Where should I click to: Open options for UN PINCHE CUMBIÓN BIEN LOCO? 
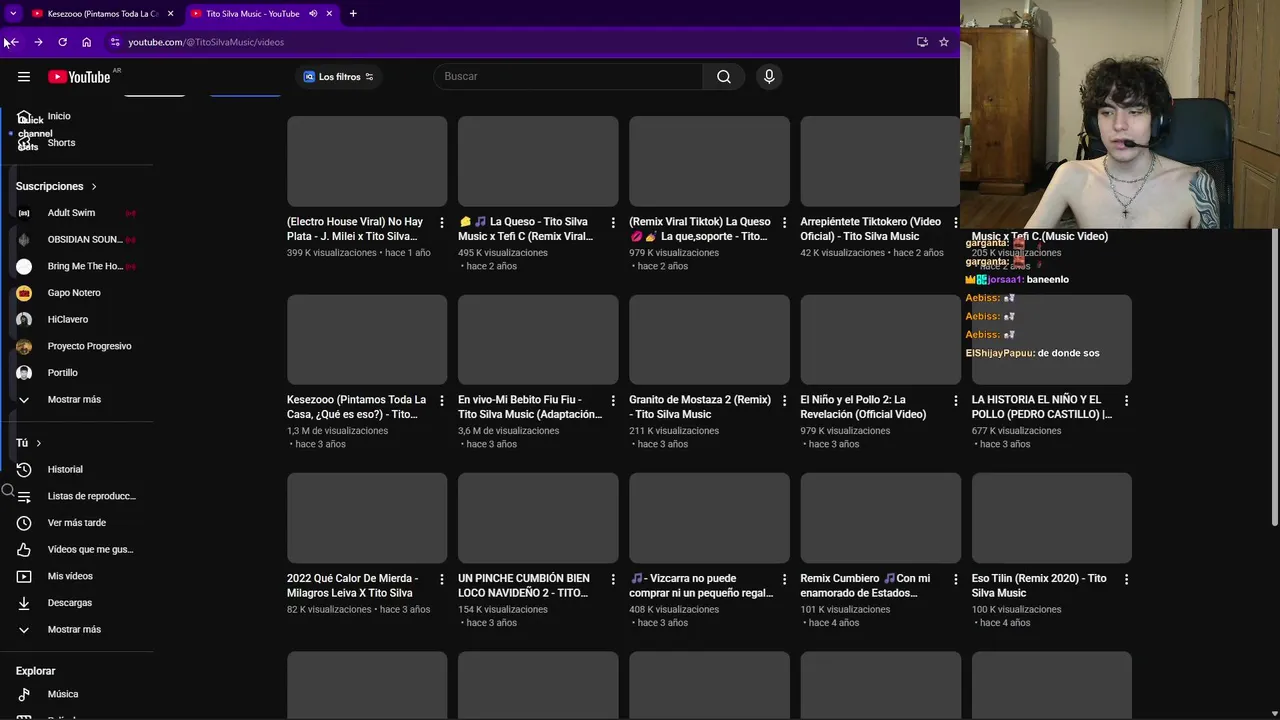pos(613,579)
